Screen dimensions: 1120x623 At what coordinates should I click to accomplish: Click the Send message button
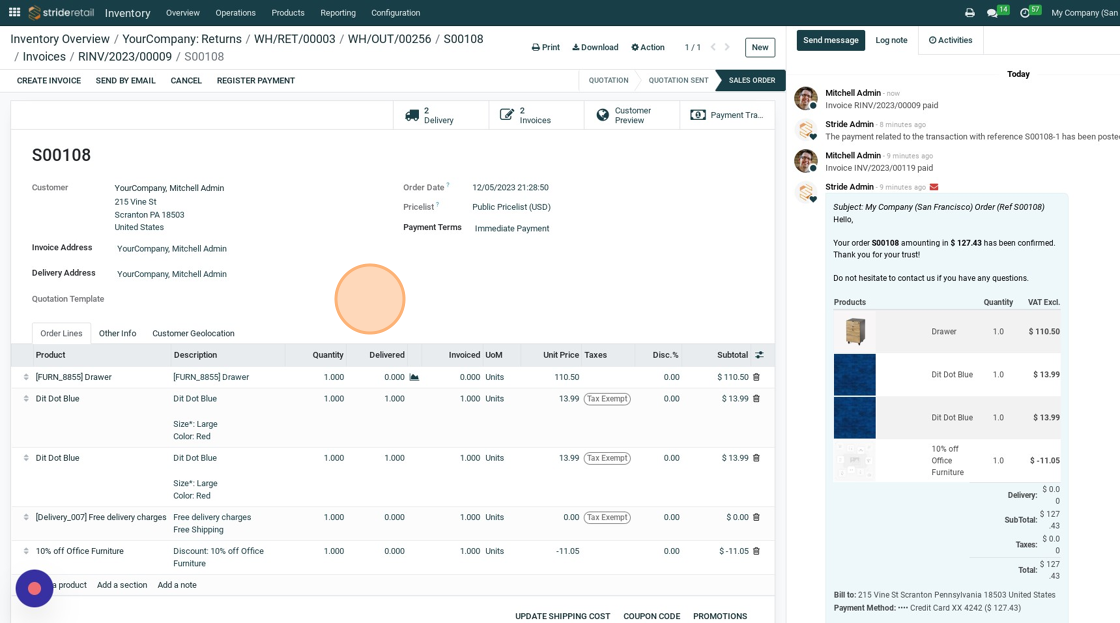point(830,40)
